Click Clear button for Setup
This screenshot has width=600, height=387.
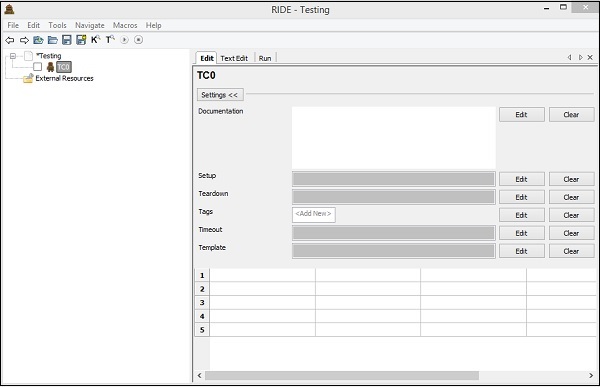click(x=571, y=179)
